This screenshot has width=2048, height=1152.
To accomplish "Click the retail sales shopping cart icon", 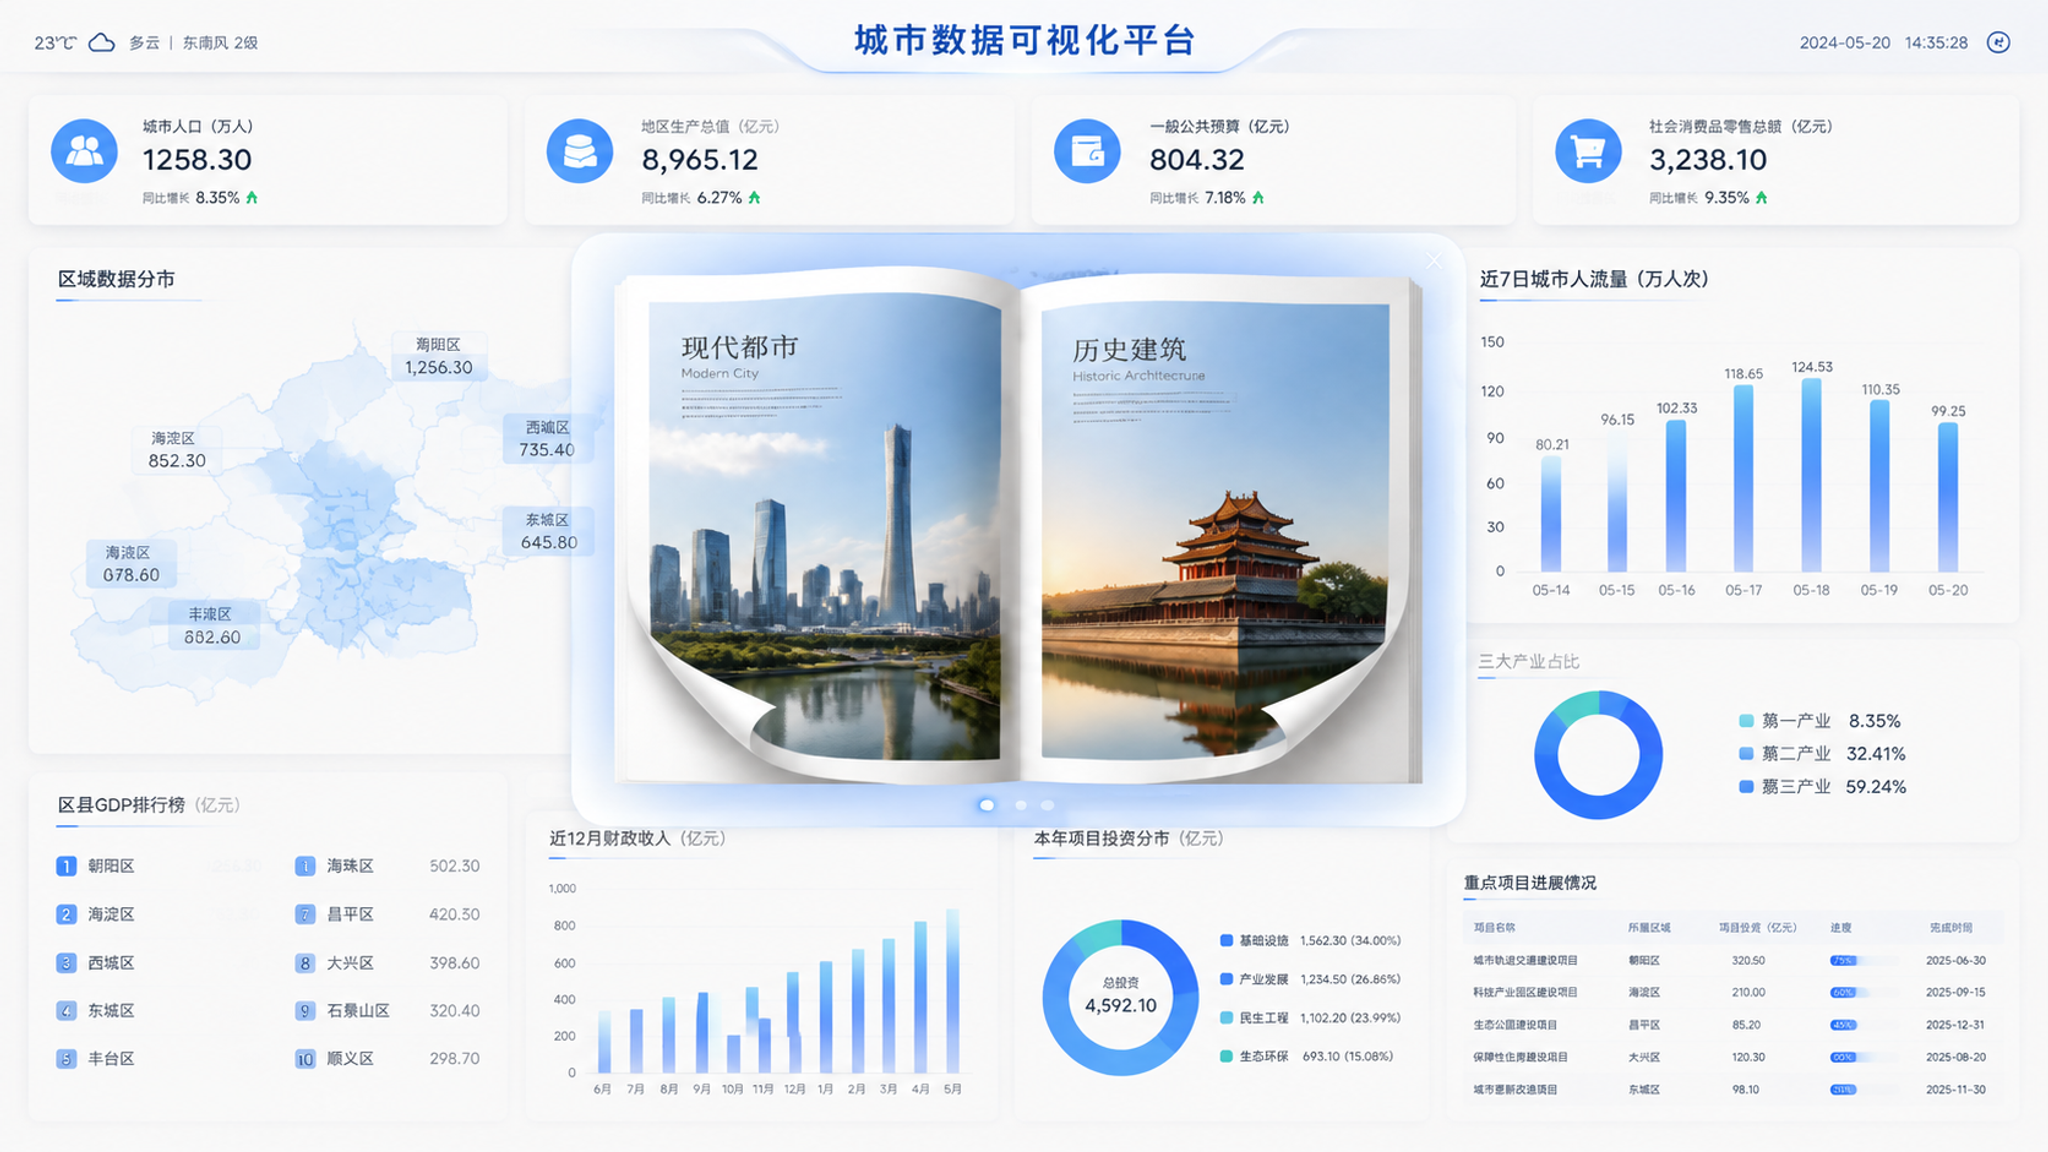I will click(1588, 151).
